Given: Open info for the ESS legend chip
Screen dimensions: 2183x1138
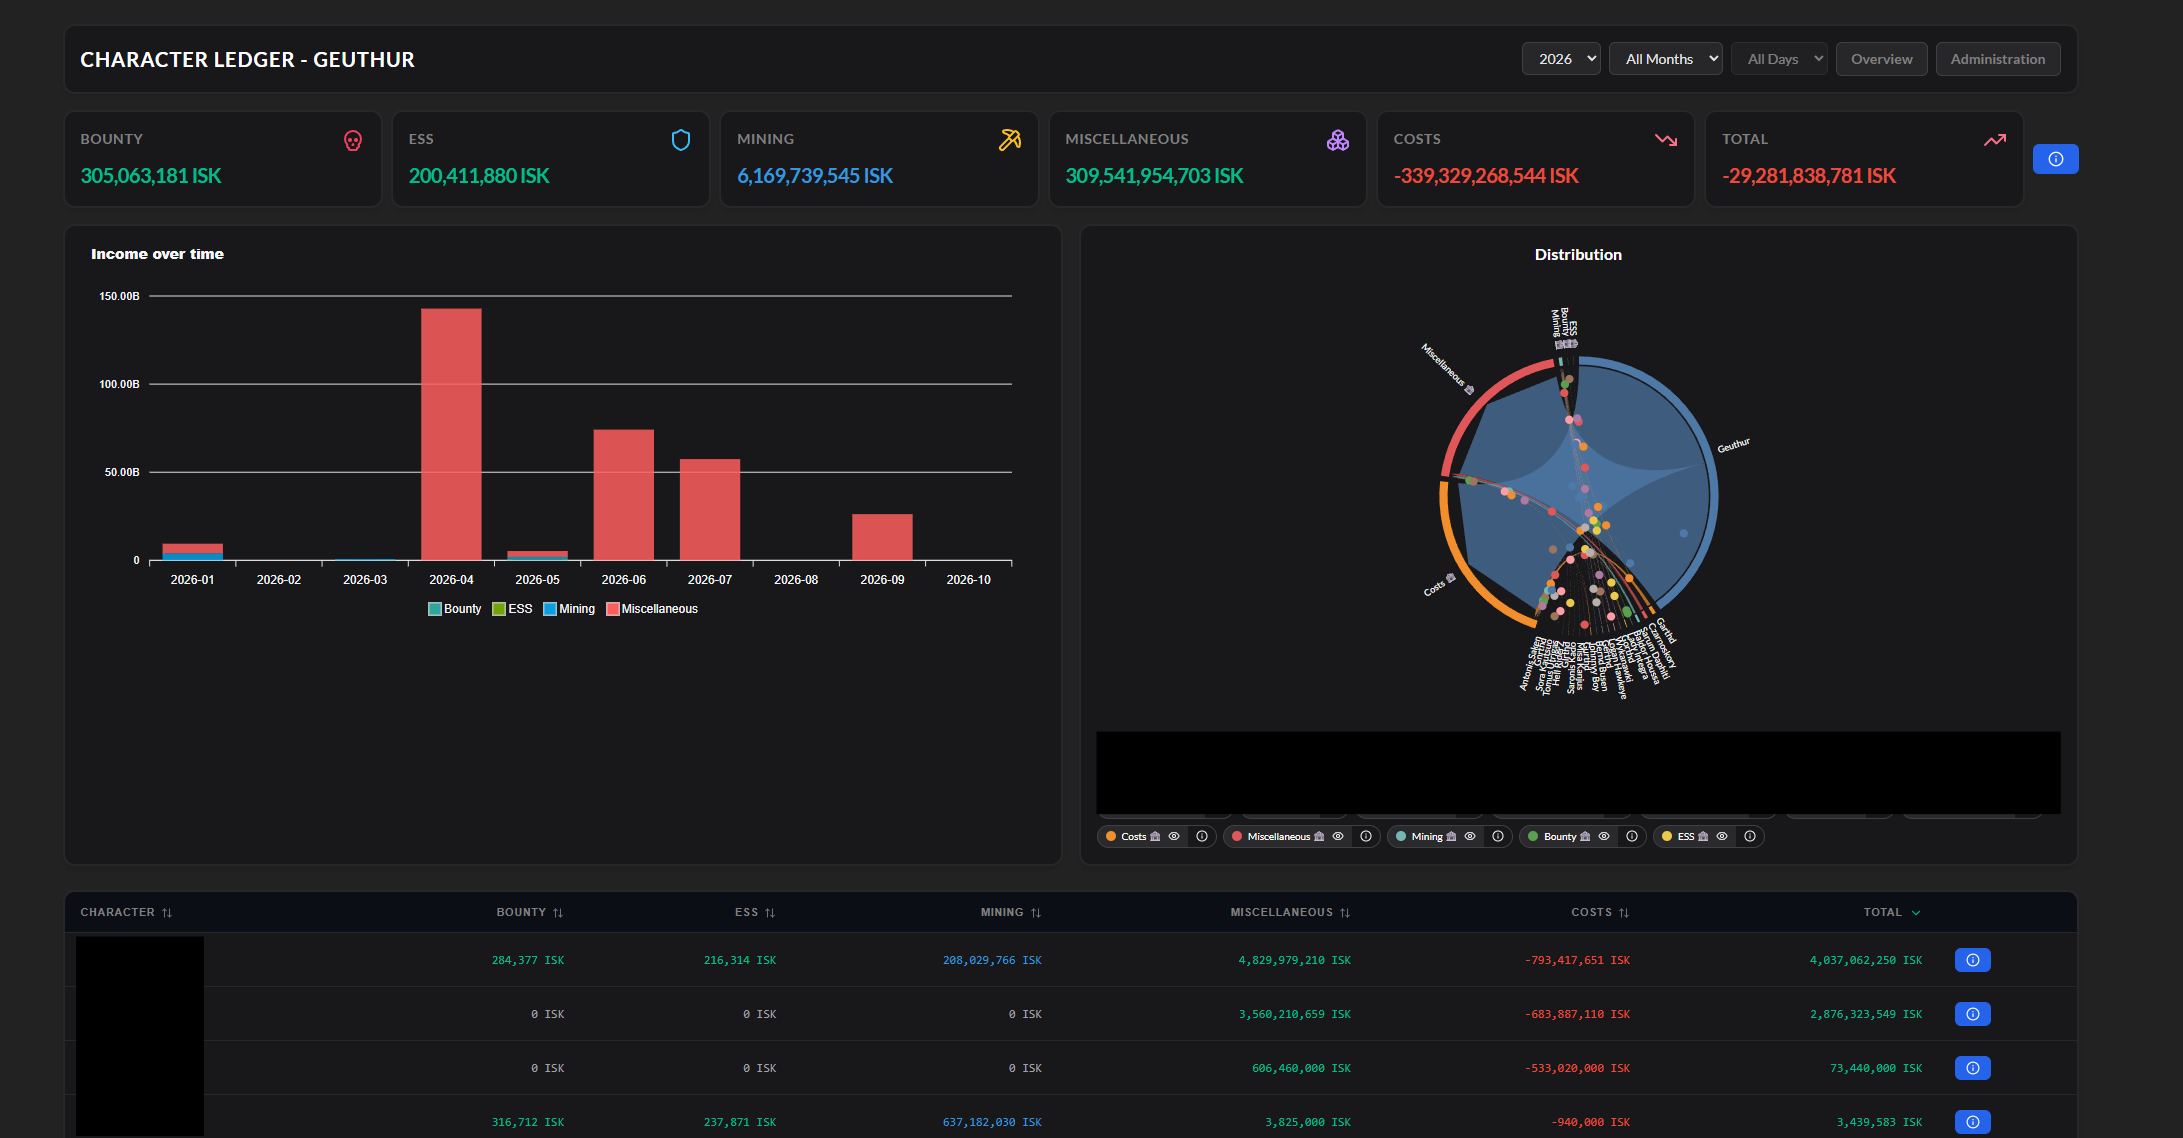Looking at the screenshot, I should pos(1750,837).
